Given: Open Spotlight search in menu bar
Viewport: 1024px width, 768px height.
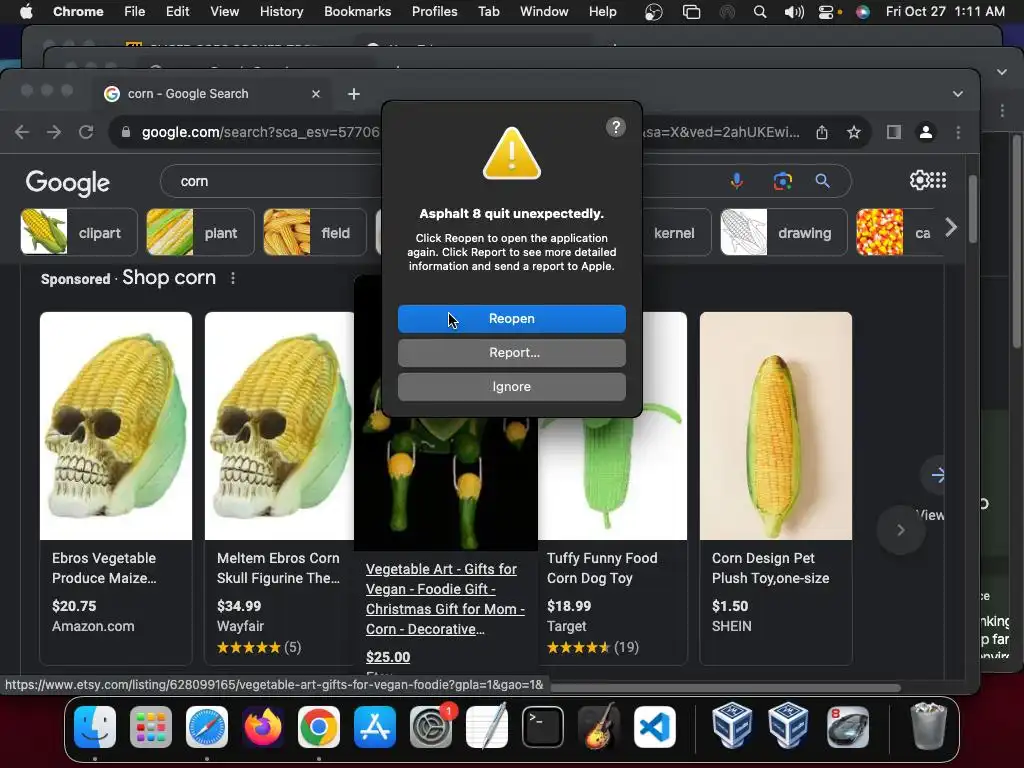Looking at the screenshot, I should tap(760, 12).
